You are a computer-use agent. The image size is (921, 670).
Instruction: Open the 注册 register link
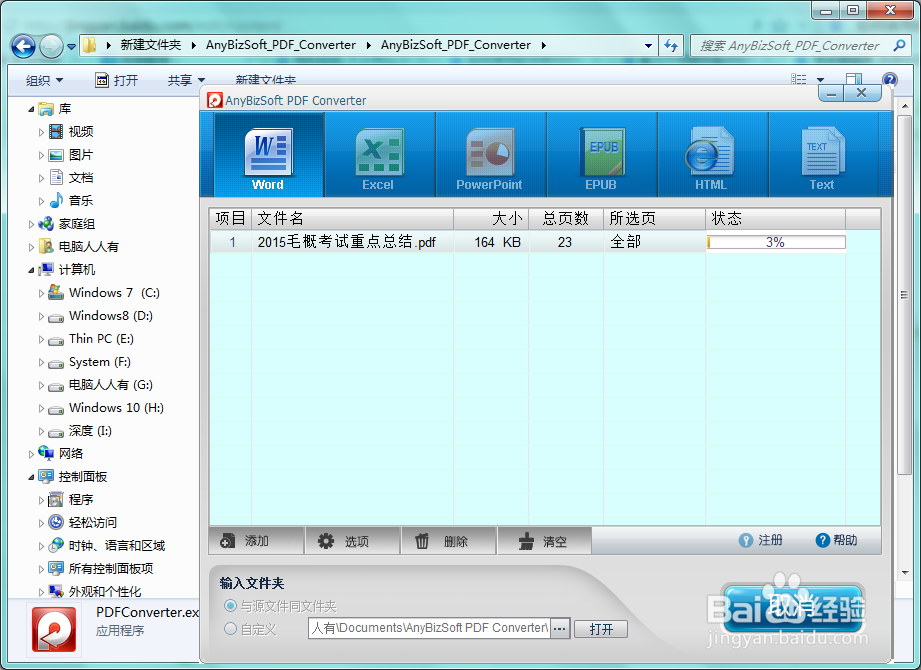(x=761, y=540)
